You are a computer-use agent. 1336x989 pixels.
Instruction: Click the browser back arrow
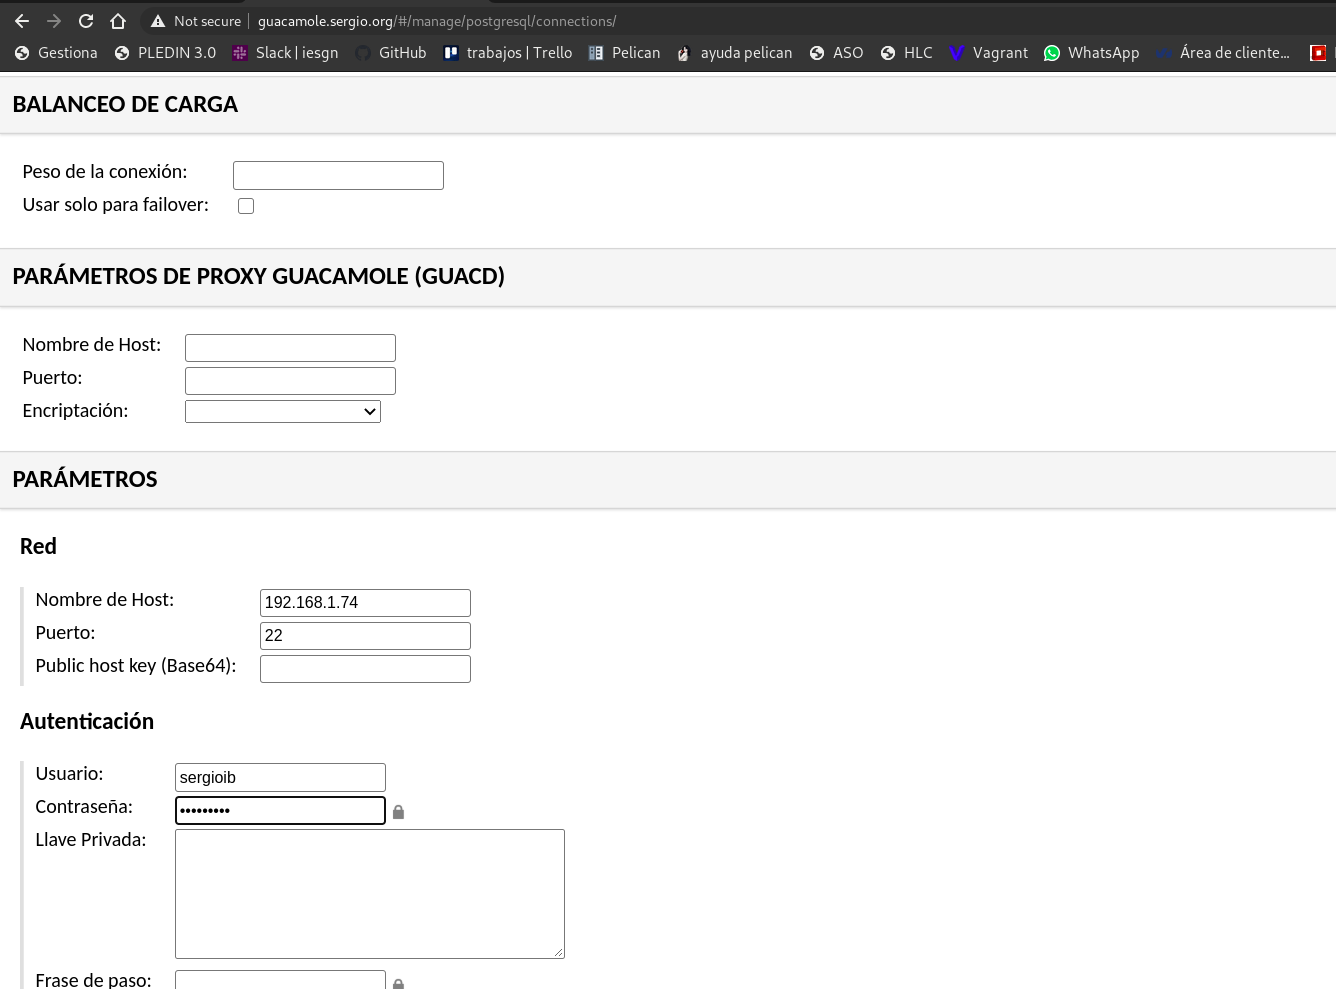tap(22, 21)
